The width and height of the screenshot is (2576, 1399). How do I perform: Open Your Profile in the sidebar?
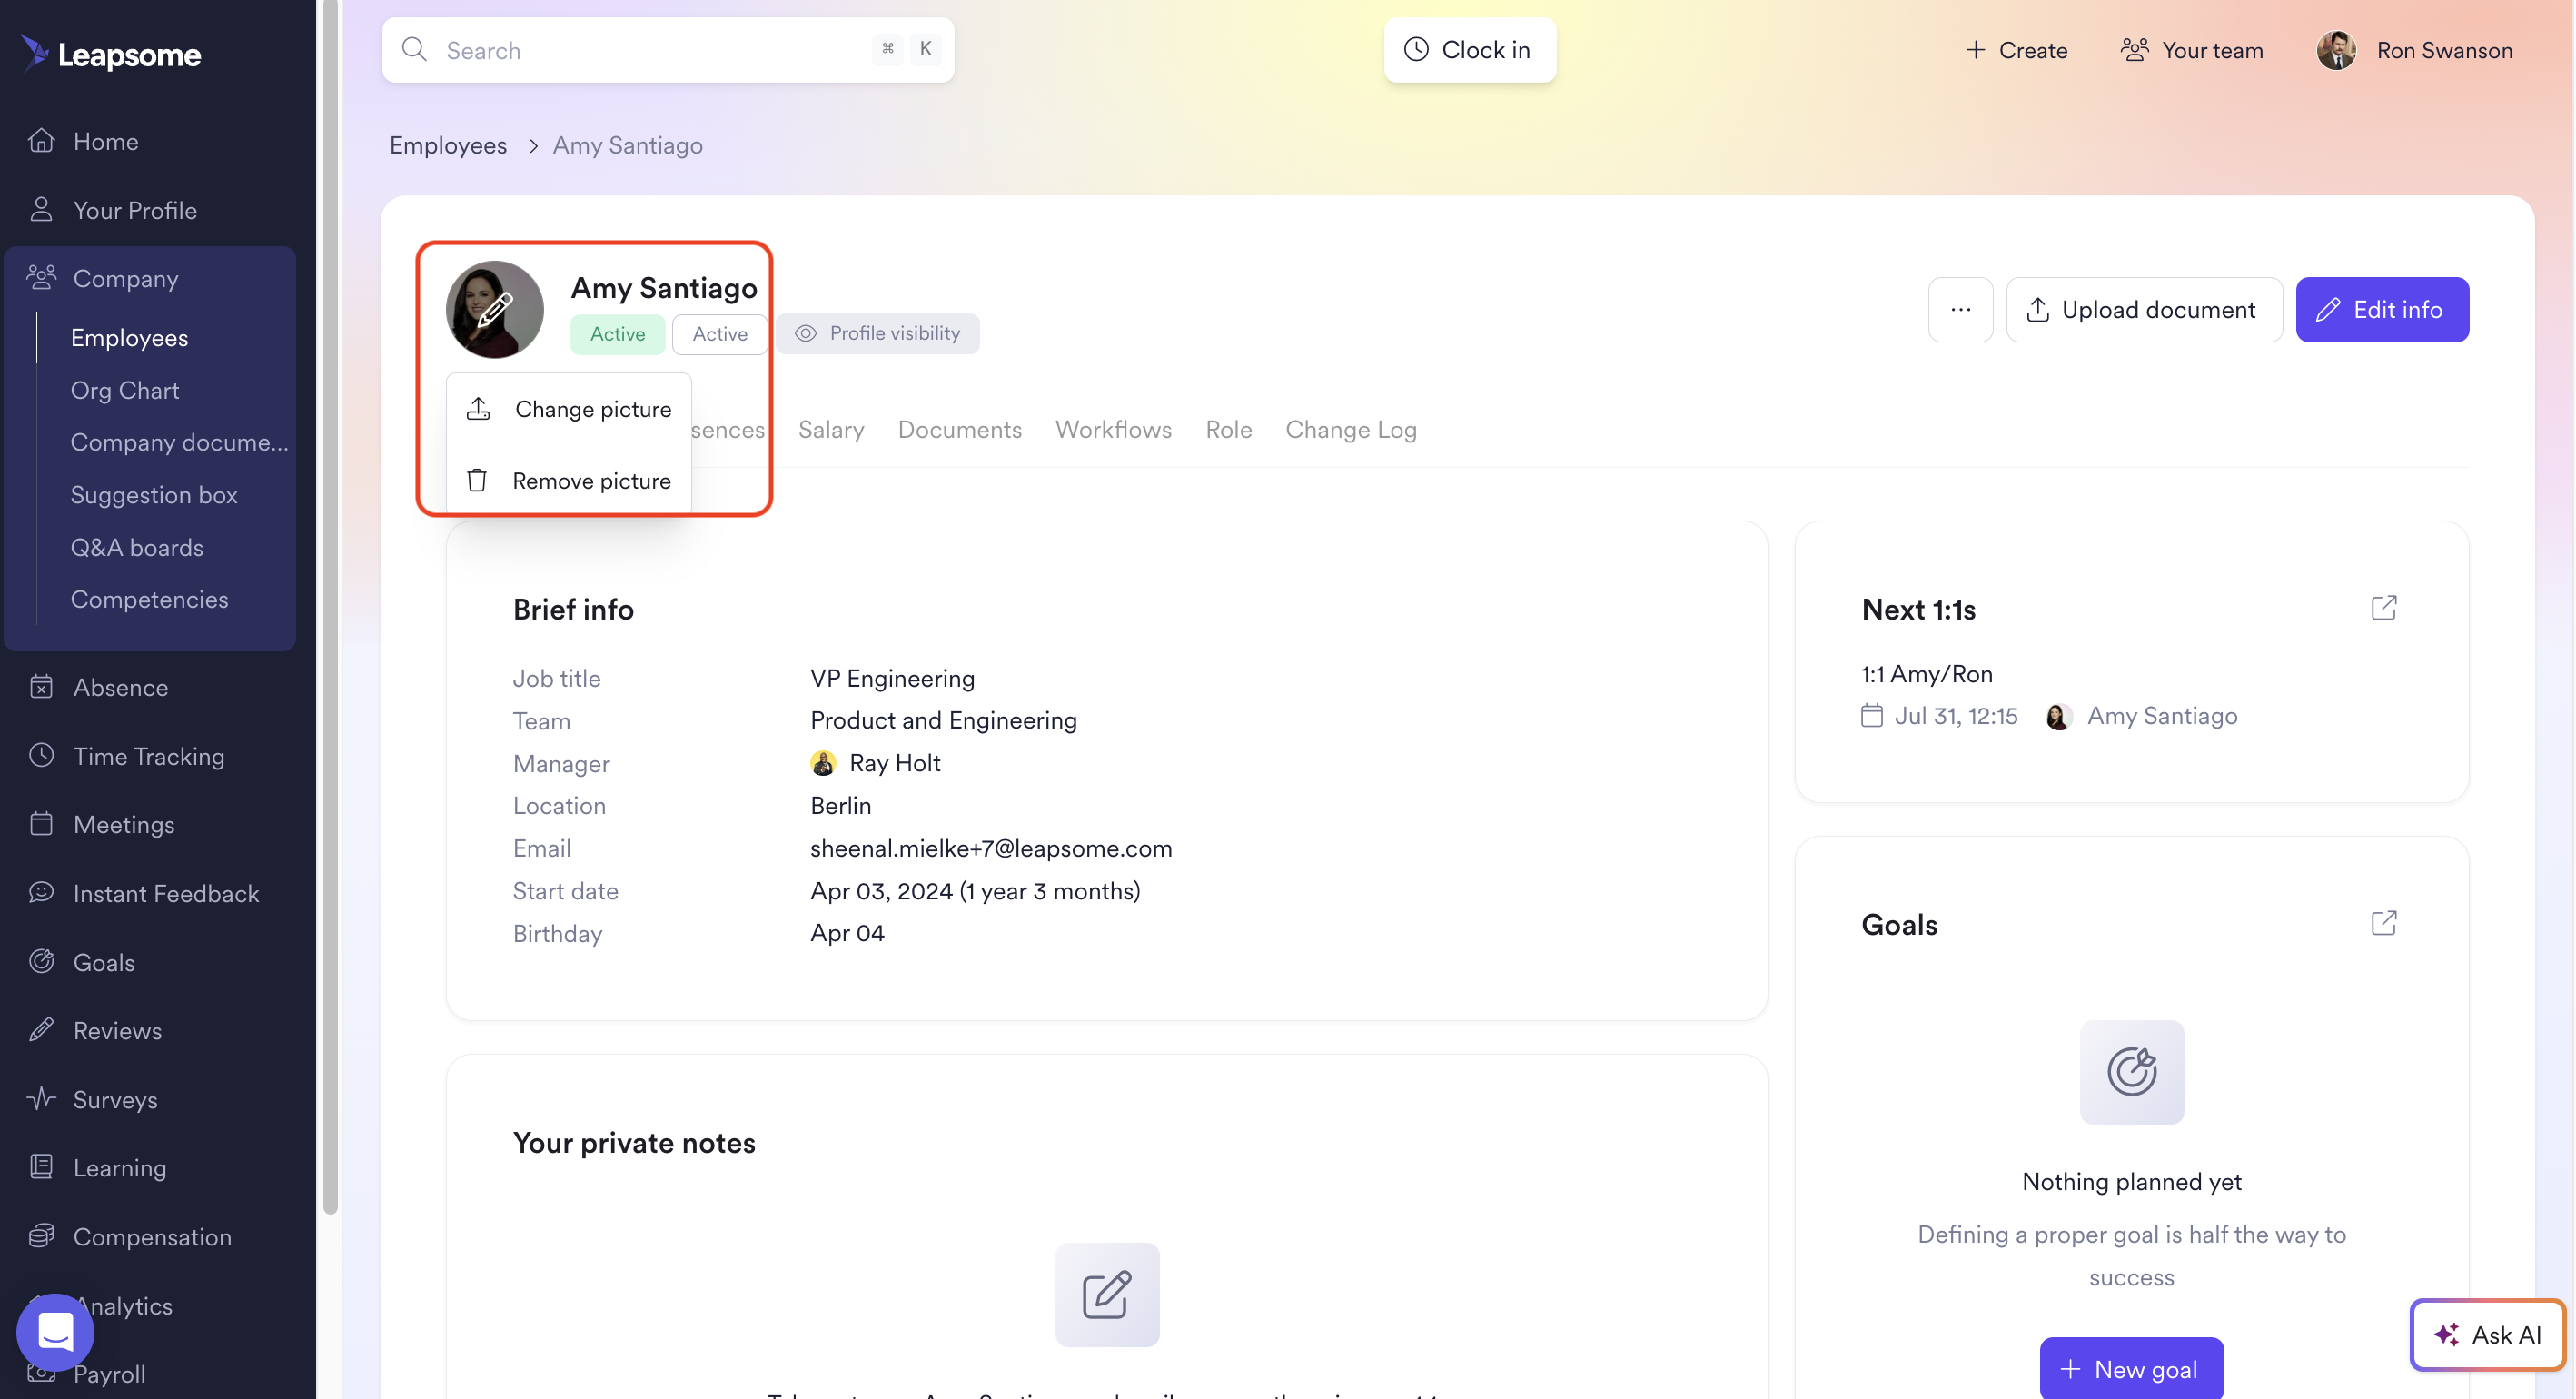click(x=134, y=210)
